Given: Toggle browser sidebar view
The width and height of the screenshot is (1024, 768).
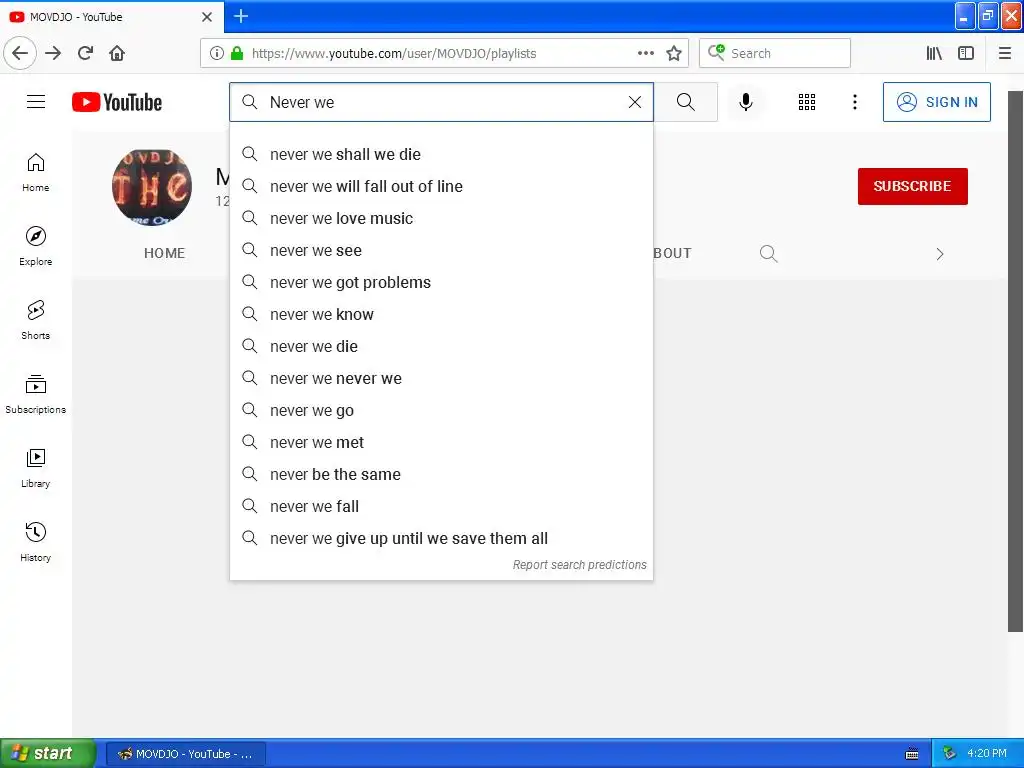Looking at the screenshot, I should (x=966, y=53).
